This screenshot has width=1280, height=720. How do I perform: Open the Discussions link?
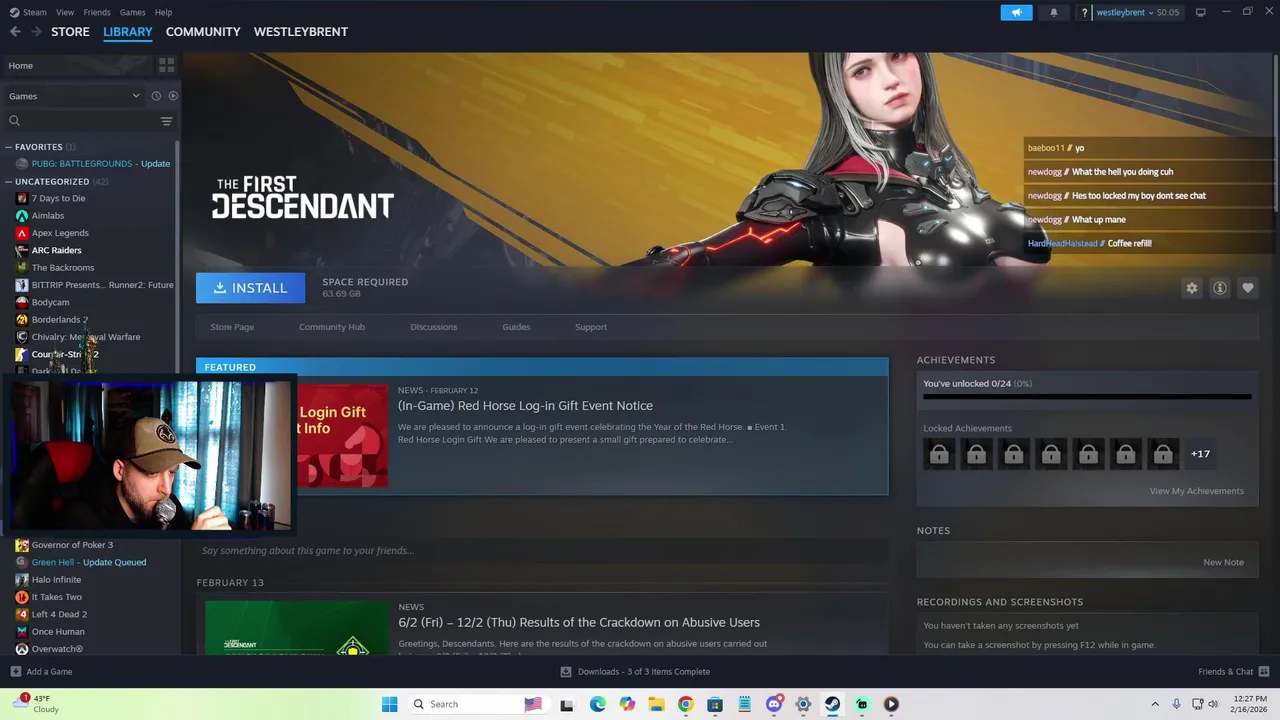tap(434, 327)
